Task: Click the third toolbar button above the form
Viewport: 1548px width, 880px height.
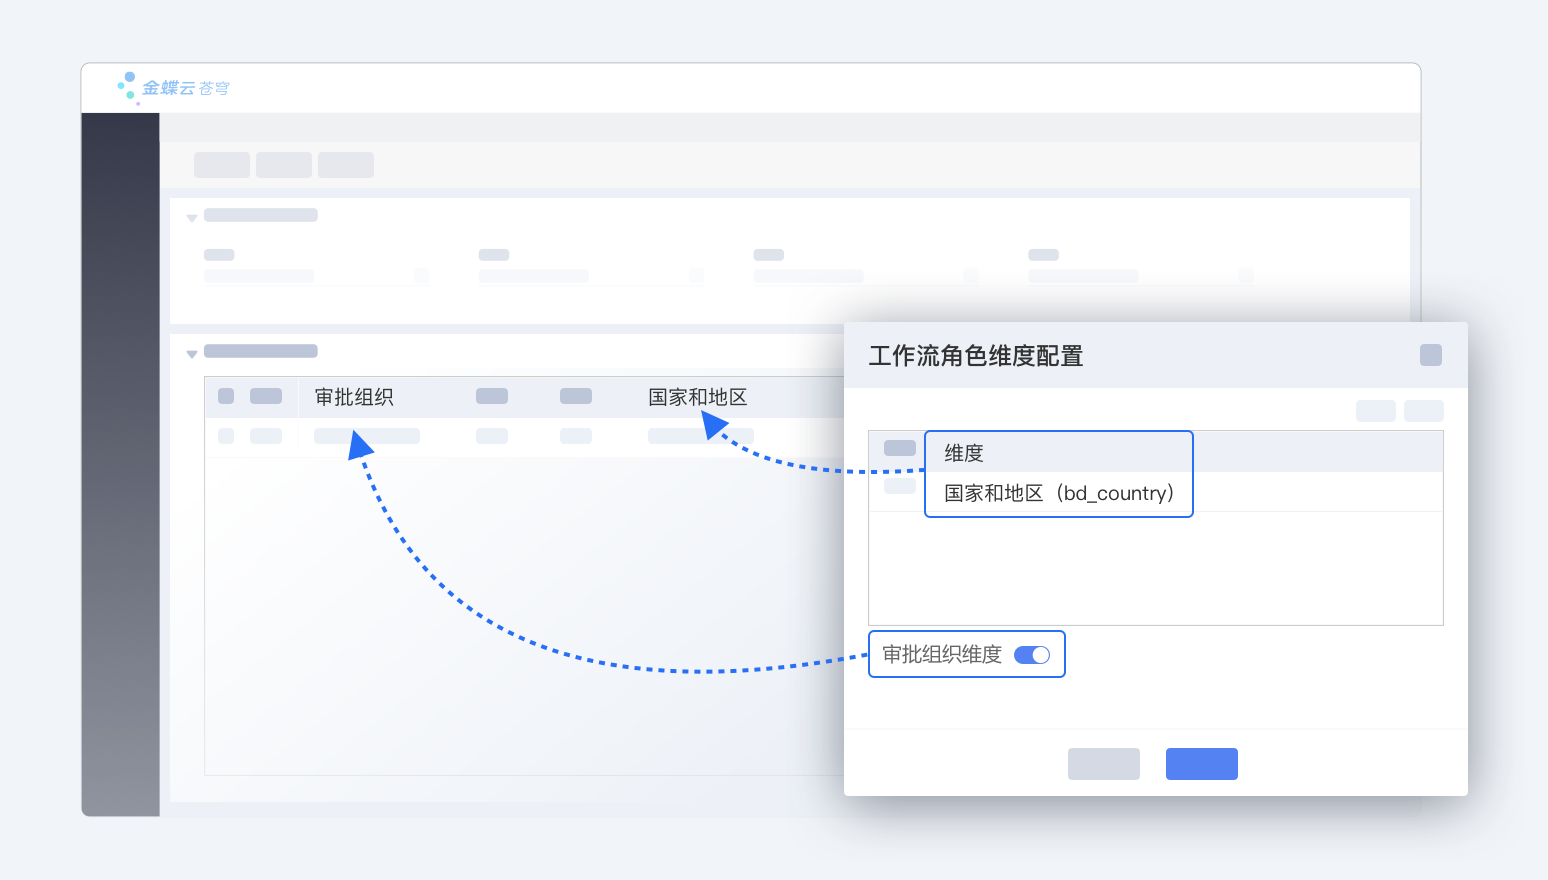Action: tap(346, 165)
